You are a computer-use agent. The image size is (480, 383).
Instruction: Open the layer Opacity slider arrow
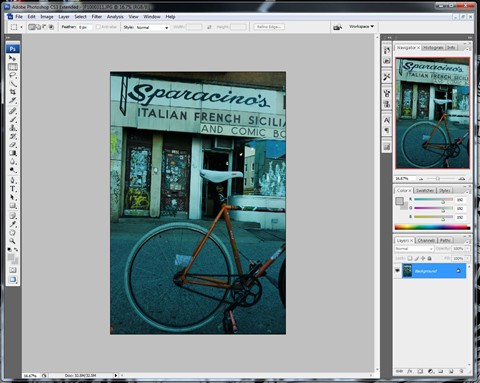468,249
